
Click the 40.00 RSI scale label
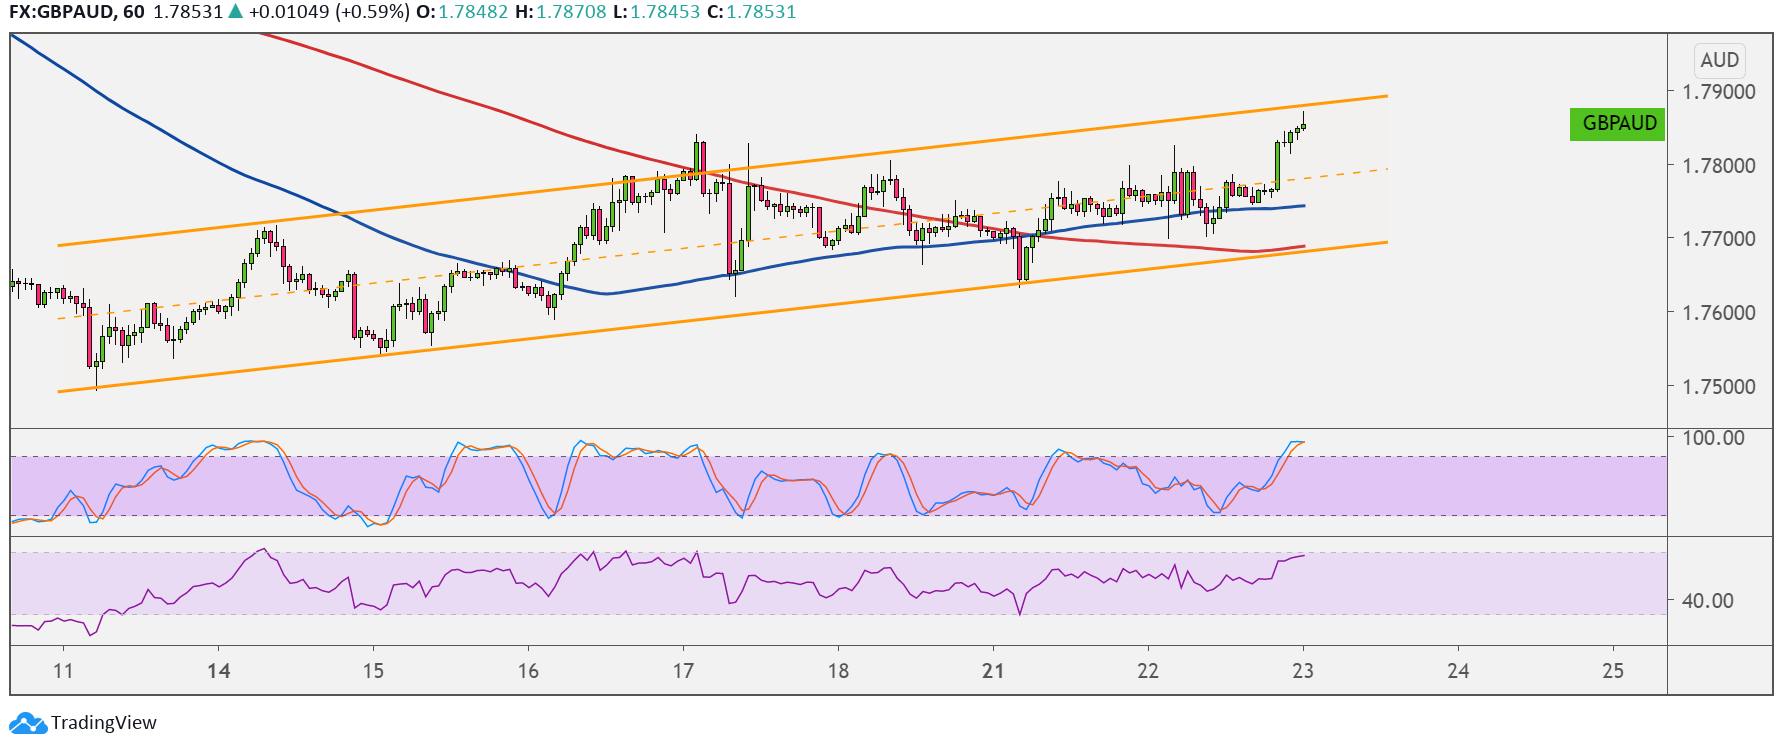(1708, 600)
